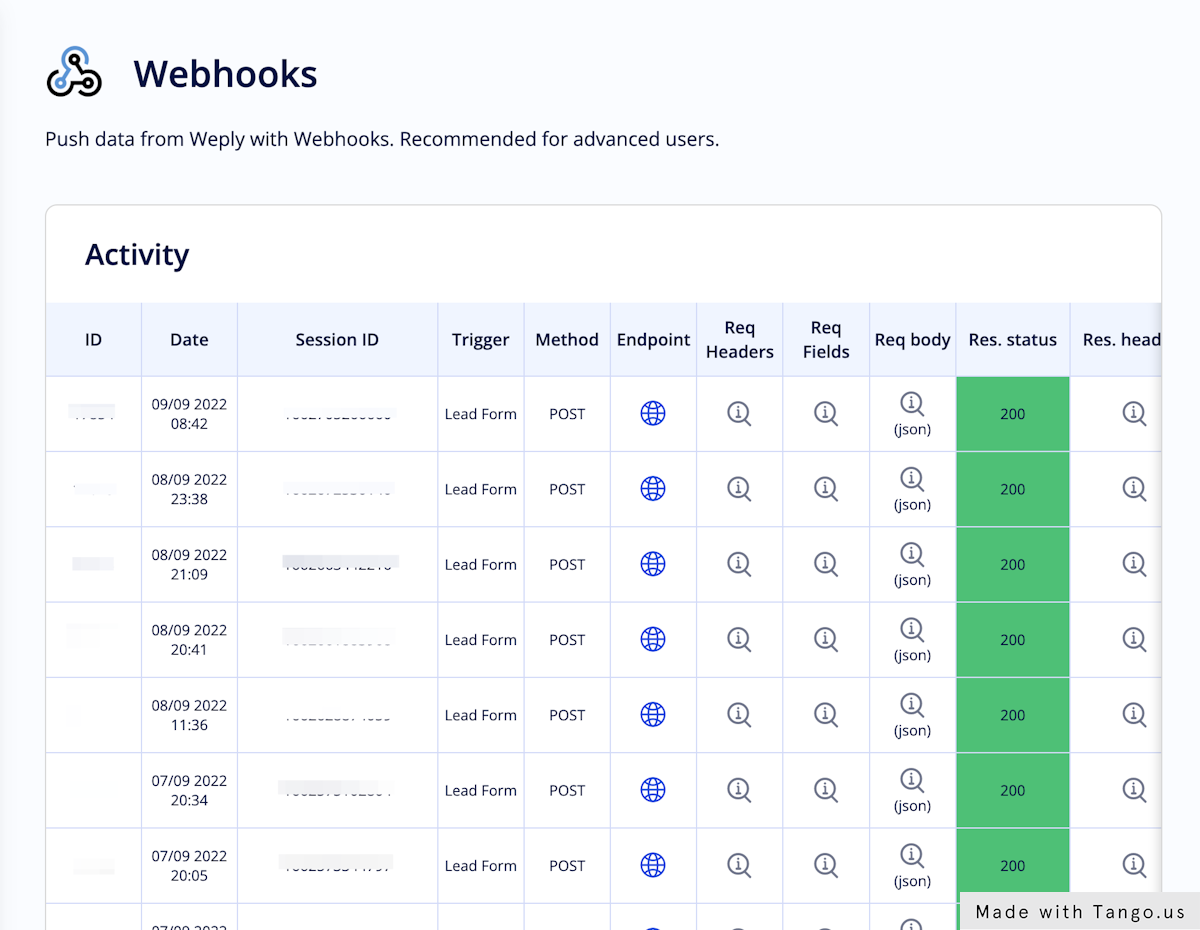Screen dimensions: 1200x930
Task: Show Req body json for 07/09 2022 20:34 row
Action: point(912,780)
